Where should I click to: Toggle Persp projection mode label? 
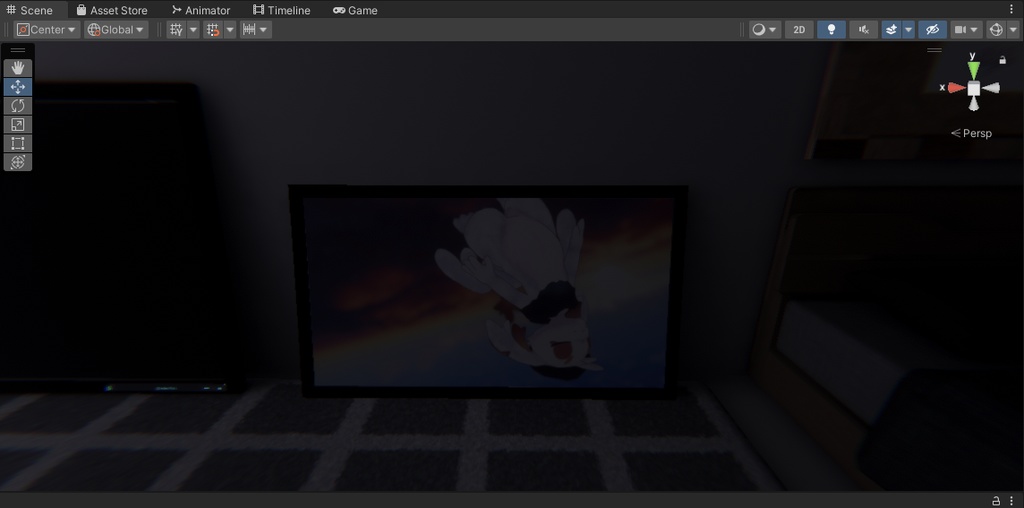click(972, 133)
